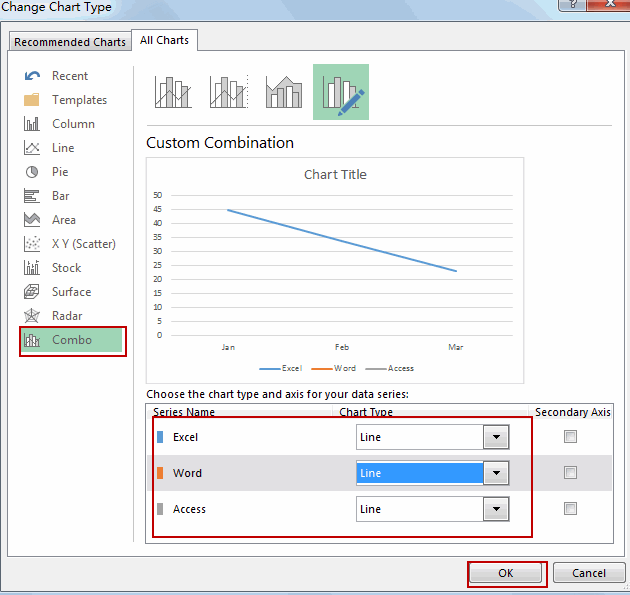The width and height of the screenshot is (630, 595).
Task: Click the Stock chart category icon
Action: click(32, 268)
